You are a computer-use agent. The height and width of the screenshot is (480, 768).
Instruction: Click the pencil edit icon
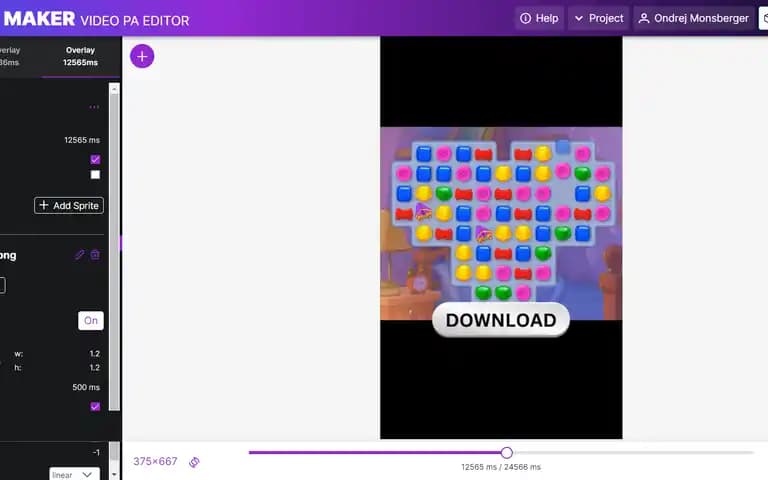tap(79, 254)
